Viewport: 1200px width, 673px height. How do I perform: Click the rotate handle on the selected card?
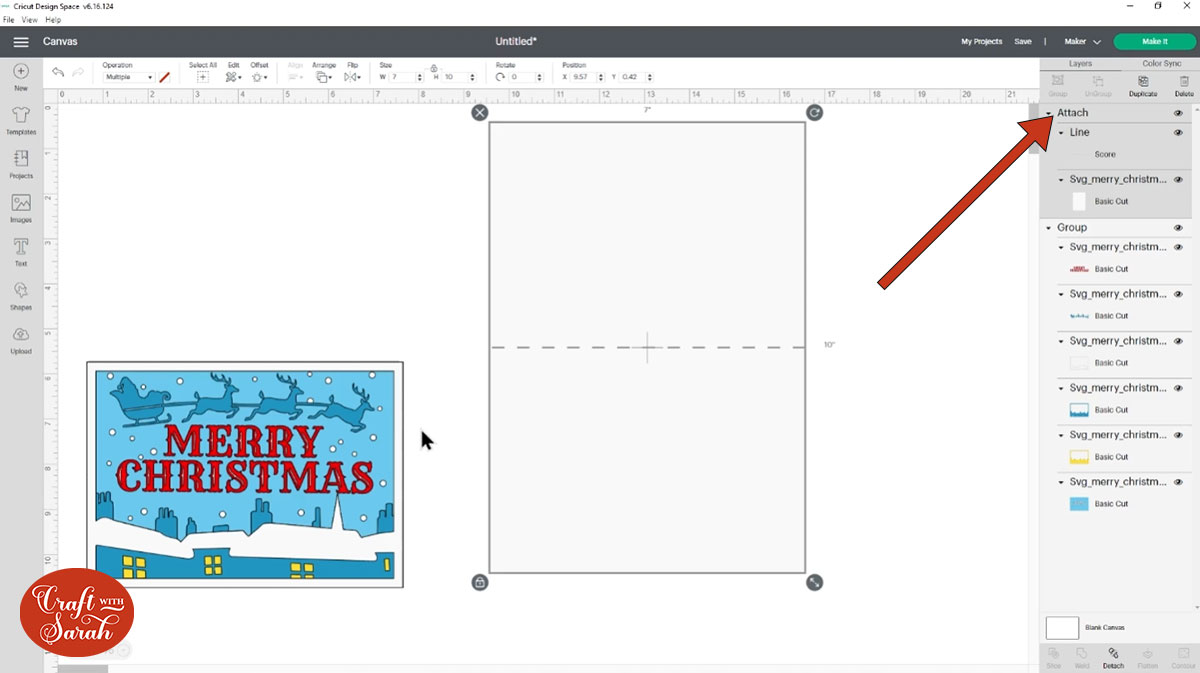[x=814, y=112]
